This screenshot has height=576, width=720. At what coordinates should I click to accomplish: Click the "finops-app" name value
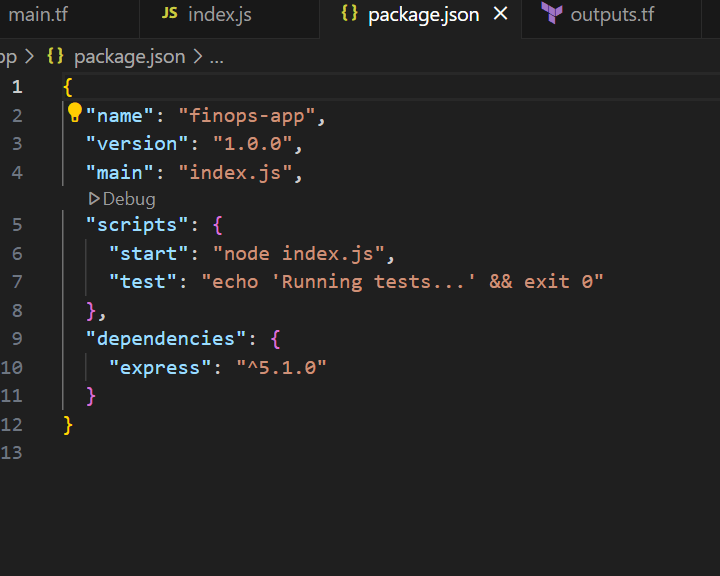(x=247, y=116)
